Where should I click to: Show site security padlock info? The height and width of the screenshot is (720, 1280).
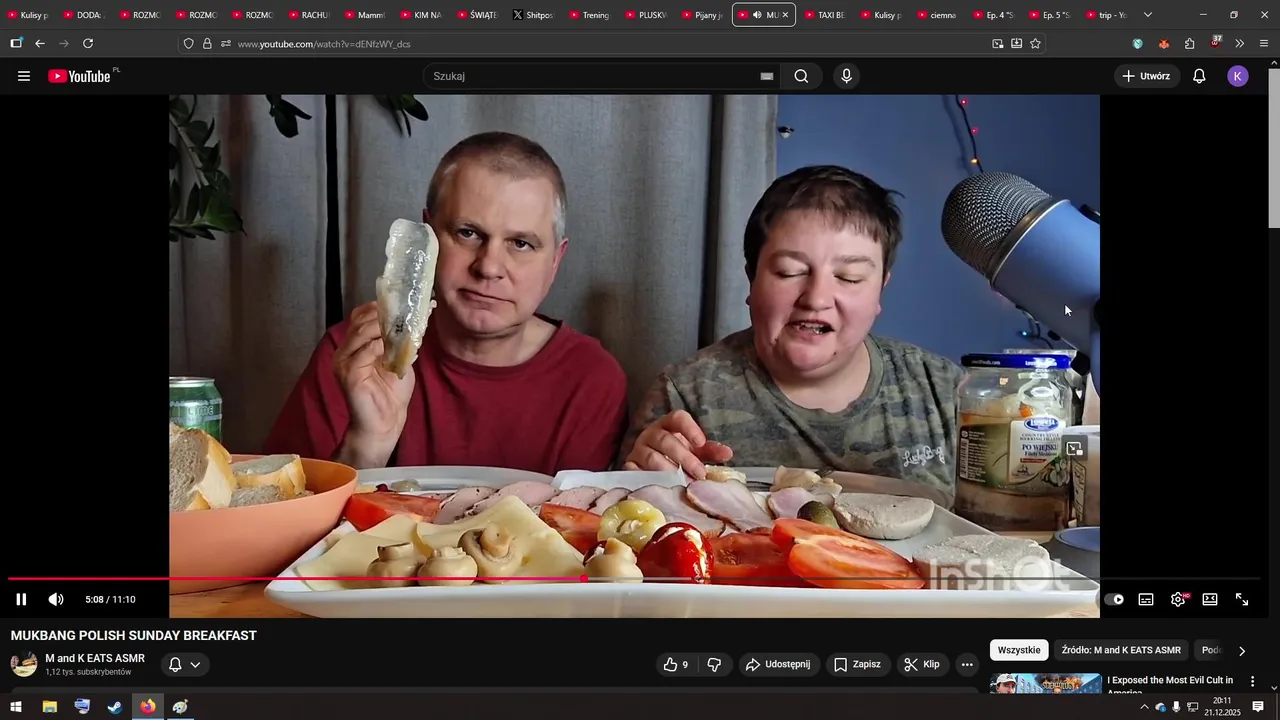point(207,44)
